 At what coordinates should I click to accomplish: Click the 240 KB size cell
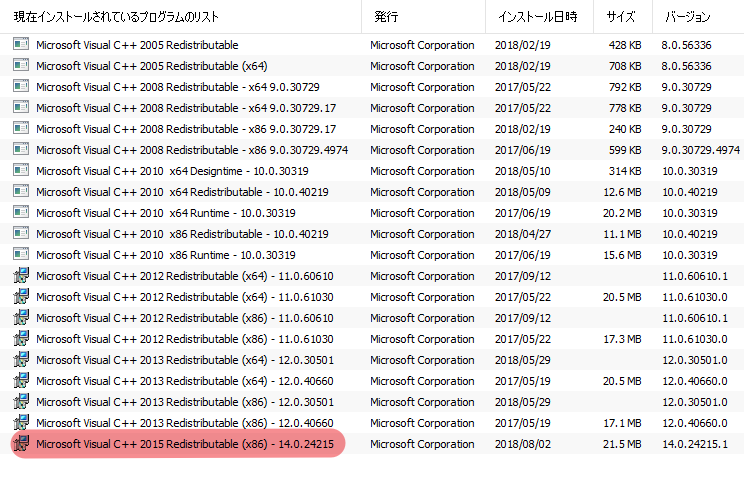point(625,129)
